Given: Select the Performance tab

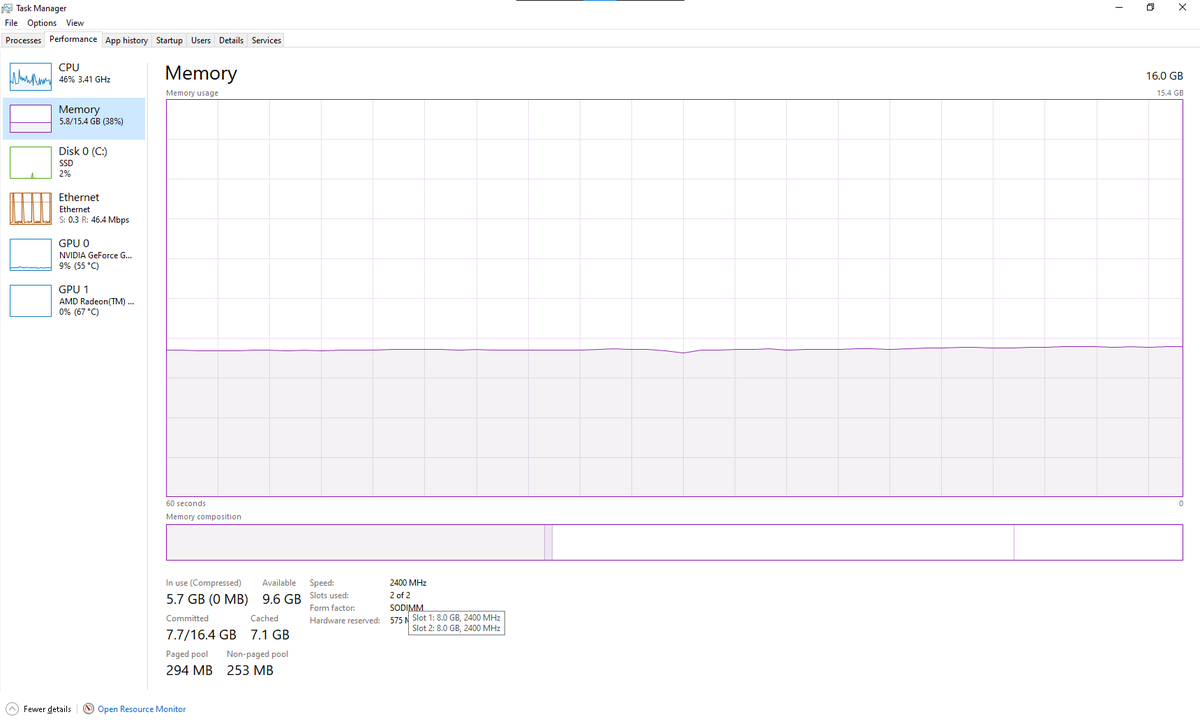Looking at the screenshot, I should coord(74,39).
